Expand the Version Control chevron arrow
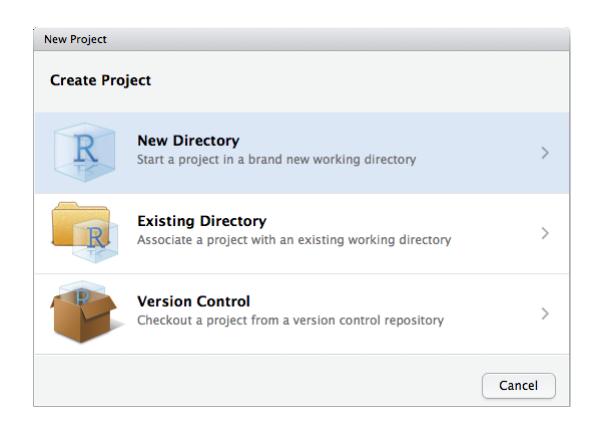The width and height of the screenshot is (590, 422). point(545,313)
